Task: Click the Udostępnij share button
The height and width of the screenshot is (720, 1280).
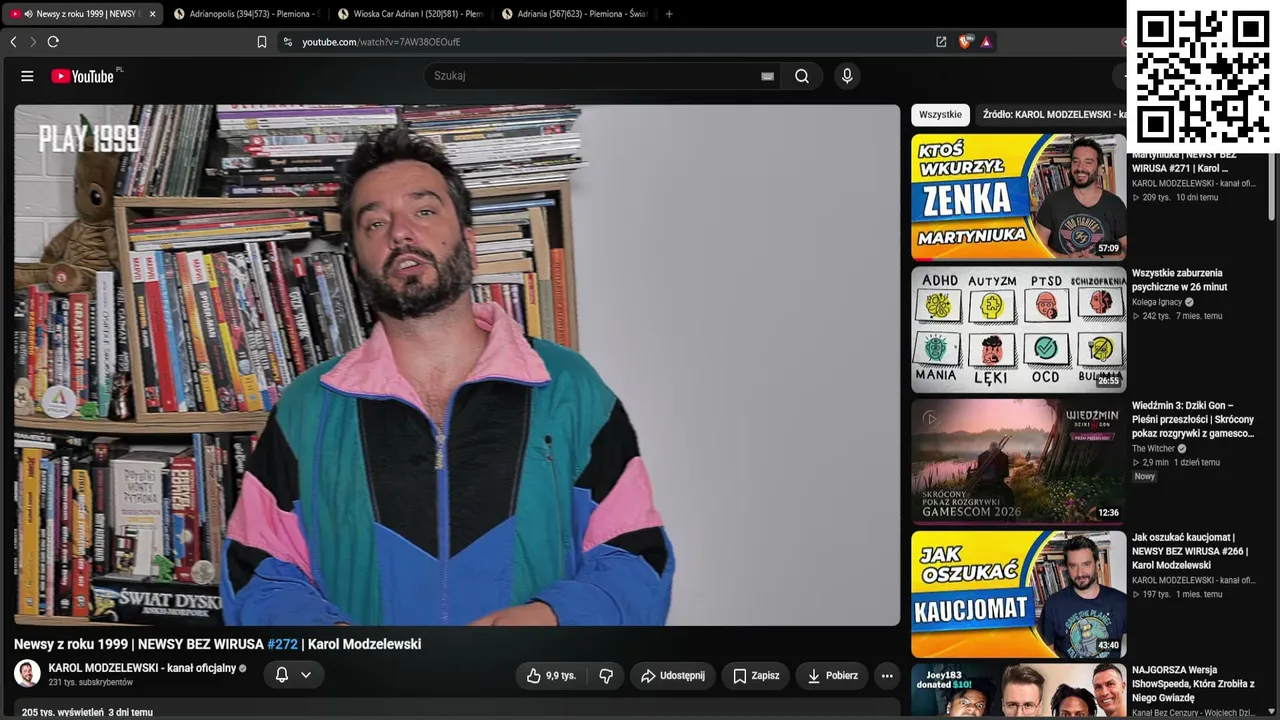Action: (673, 676)
